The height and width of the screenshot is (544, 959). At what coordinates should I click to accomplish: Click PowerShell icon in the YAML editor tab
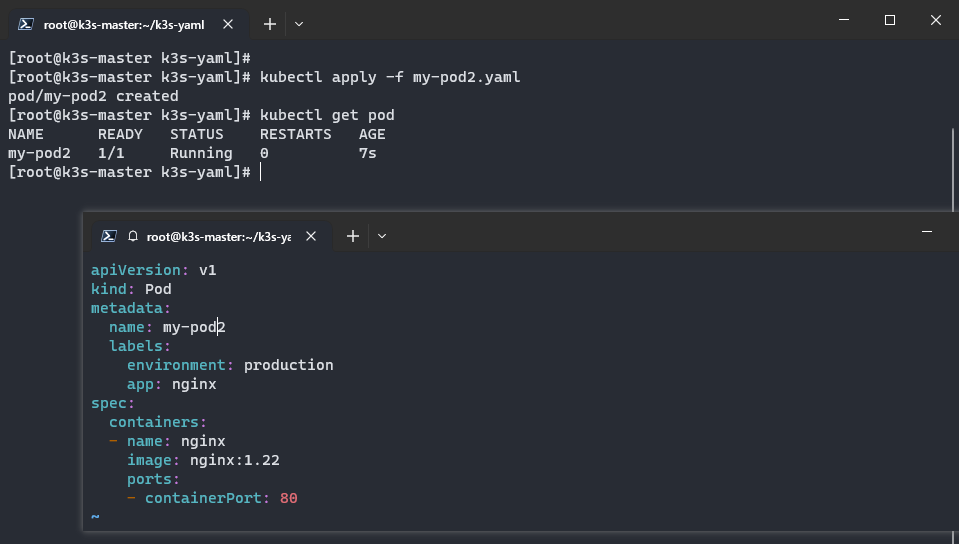point(109,236)
